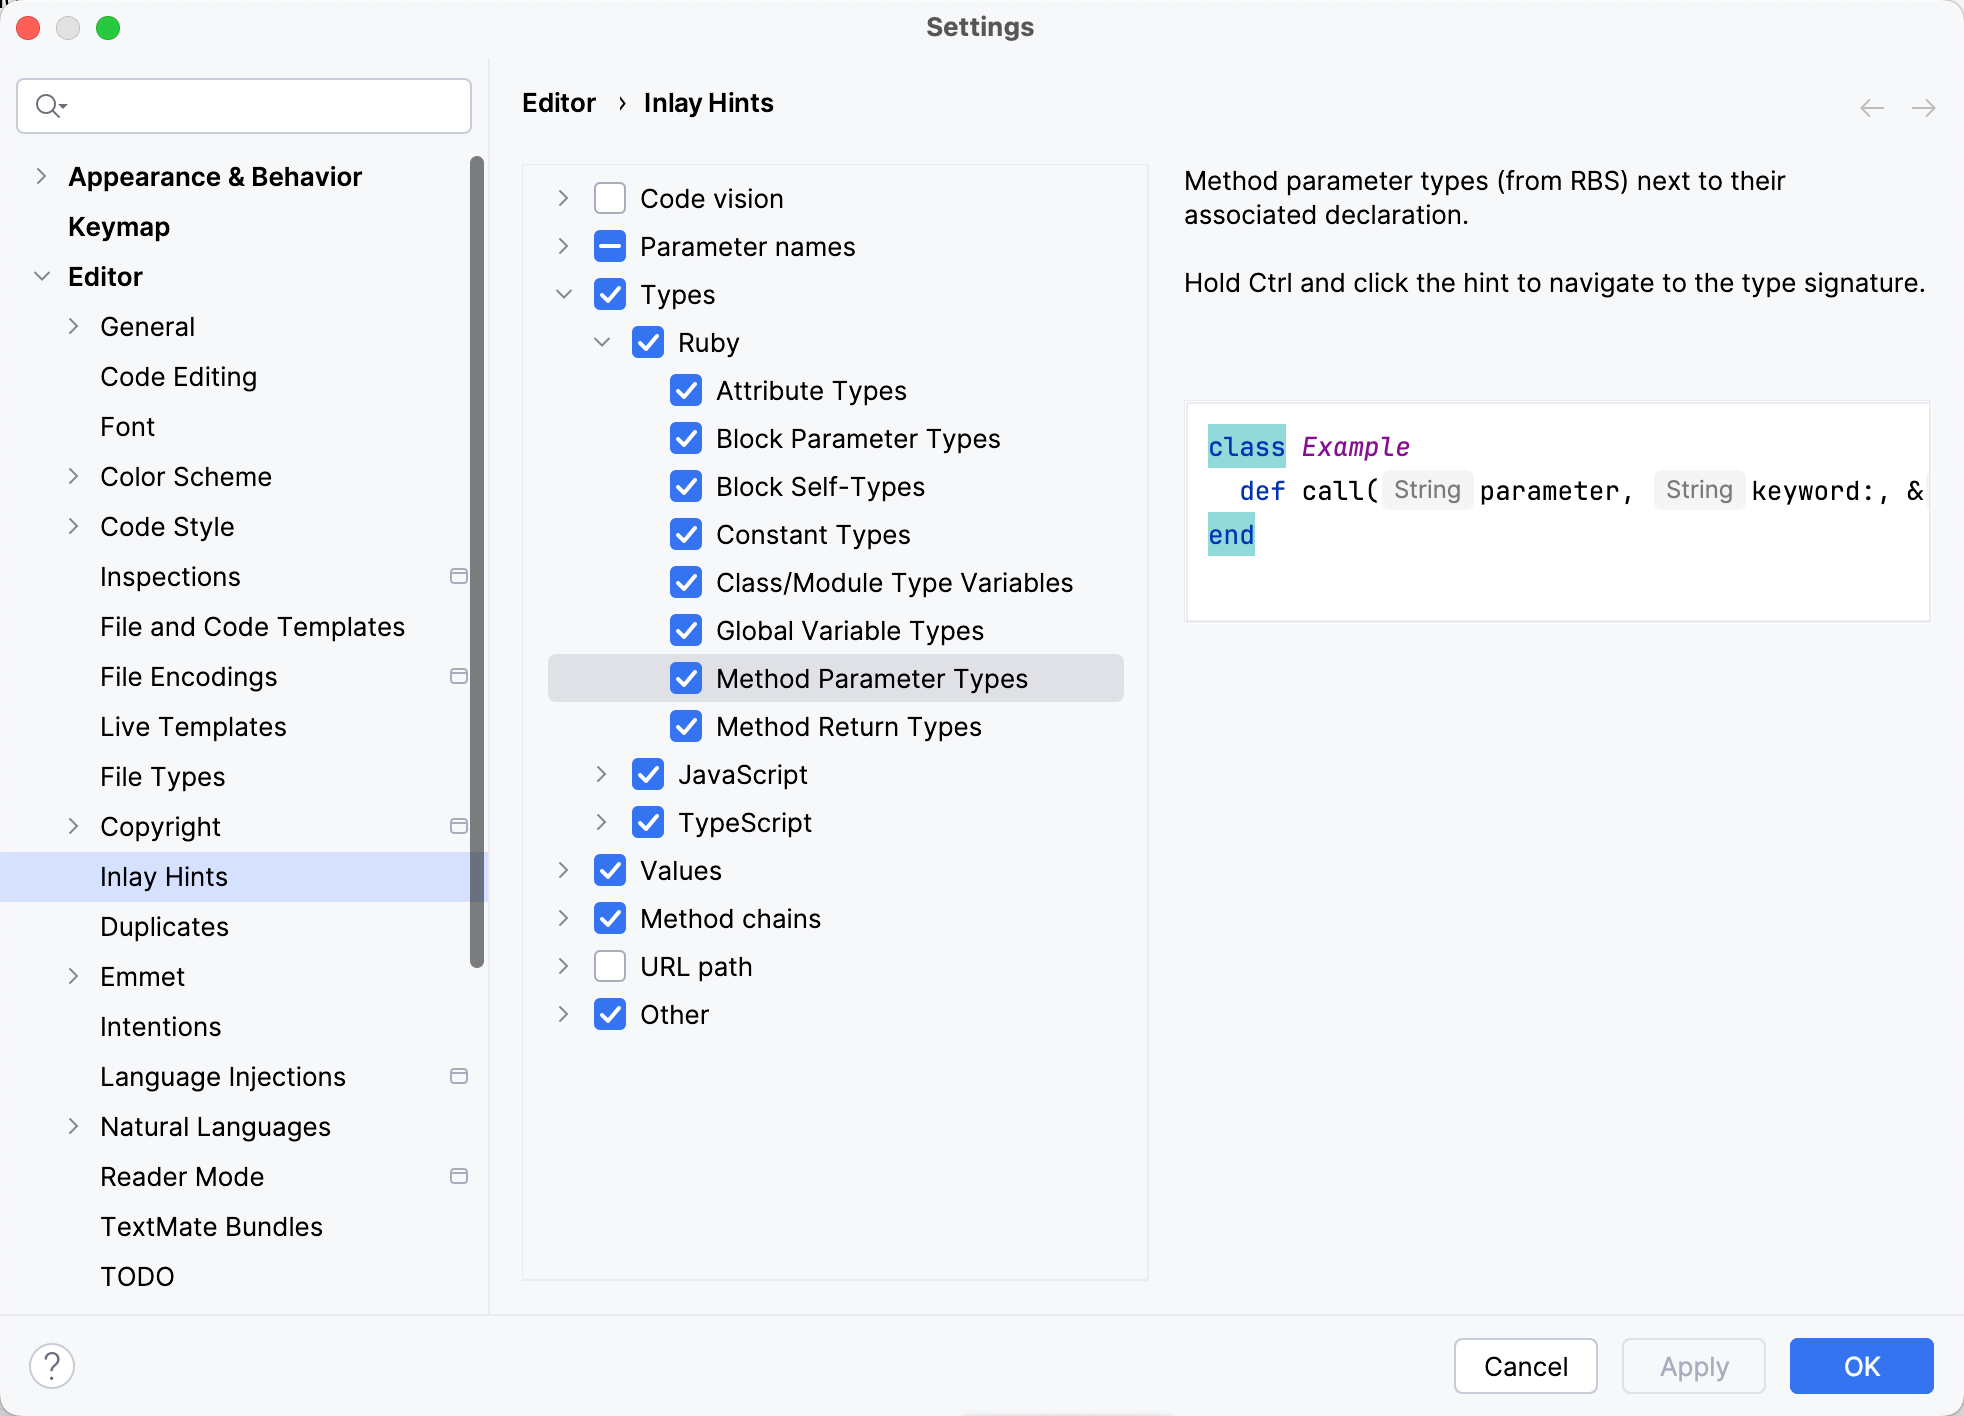Enable the URL path inlay hints checkbox
The width and height of the screenshot is (1964, 1416).
click(x=610, y=966)
